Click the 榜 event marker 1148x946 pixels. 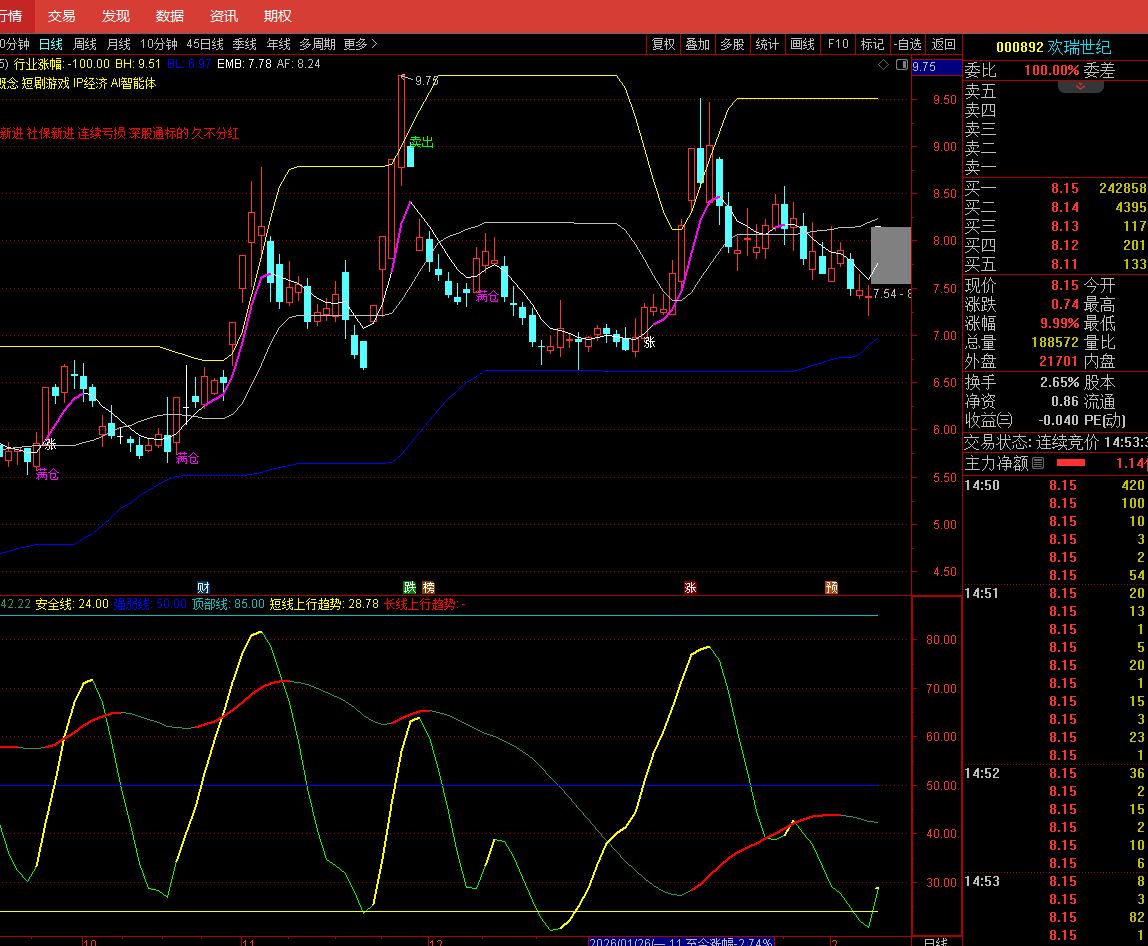coord(428,587)
